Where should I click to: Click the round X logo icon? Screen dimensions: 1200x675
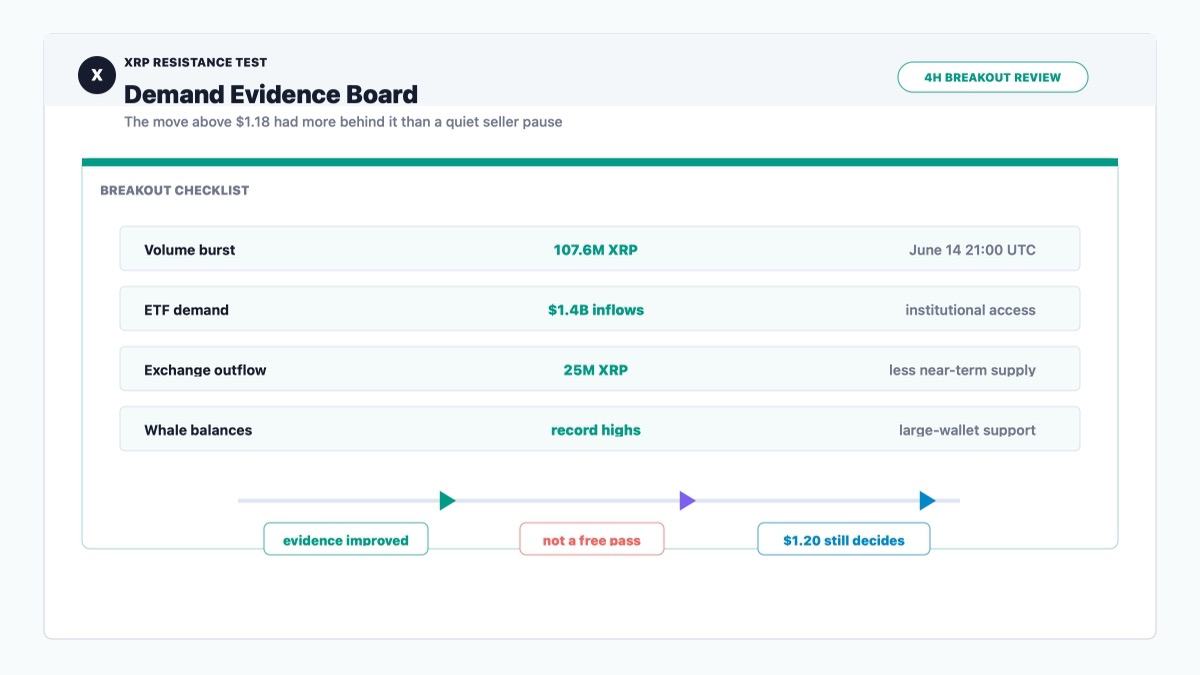[97, 75]
